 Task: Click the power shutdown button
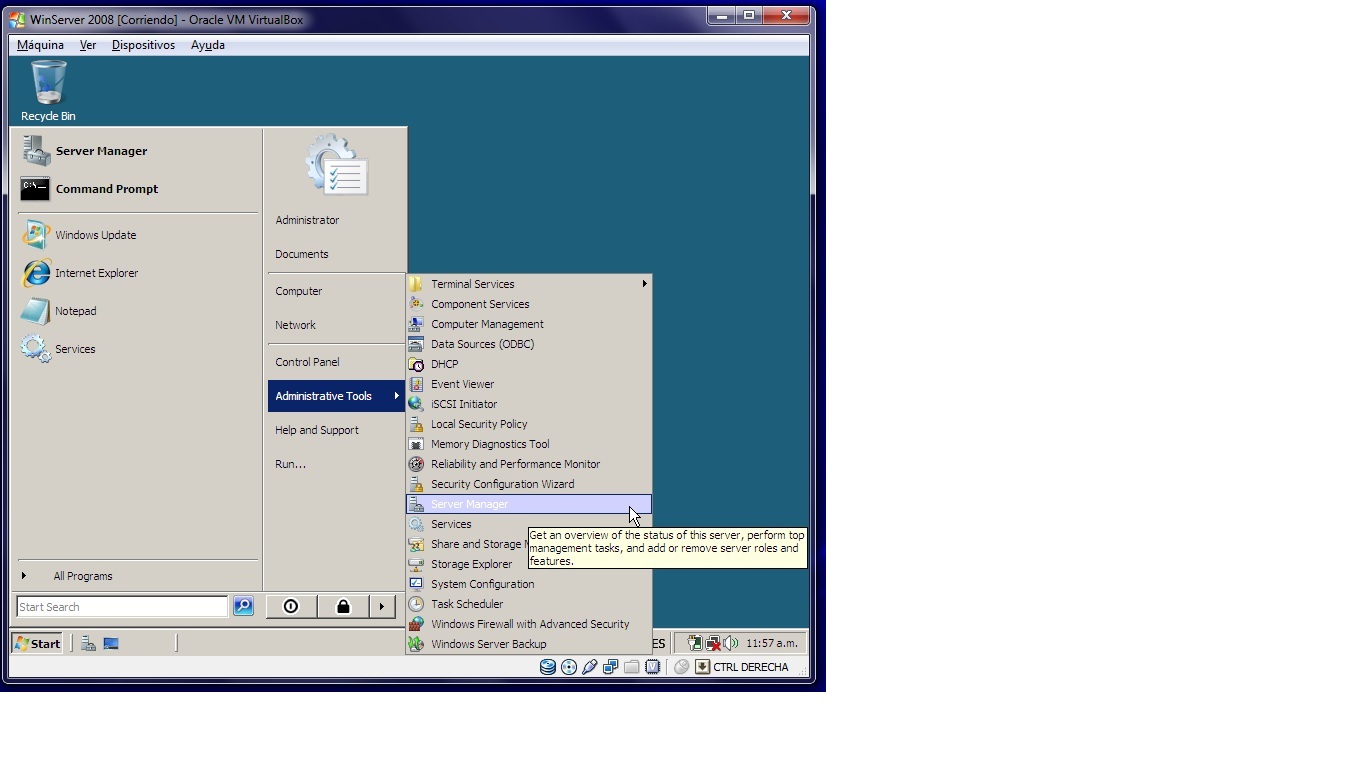coord(291,606)
